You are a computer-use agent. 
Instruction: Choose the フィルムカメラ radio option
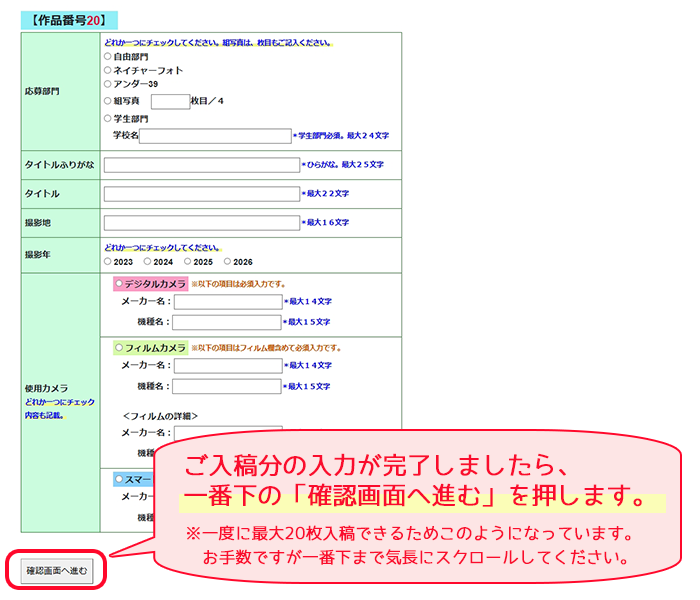(119, 347)
